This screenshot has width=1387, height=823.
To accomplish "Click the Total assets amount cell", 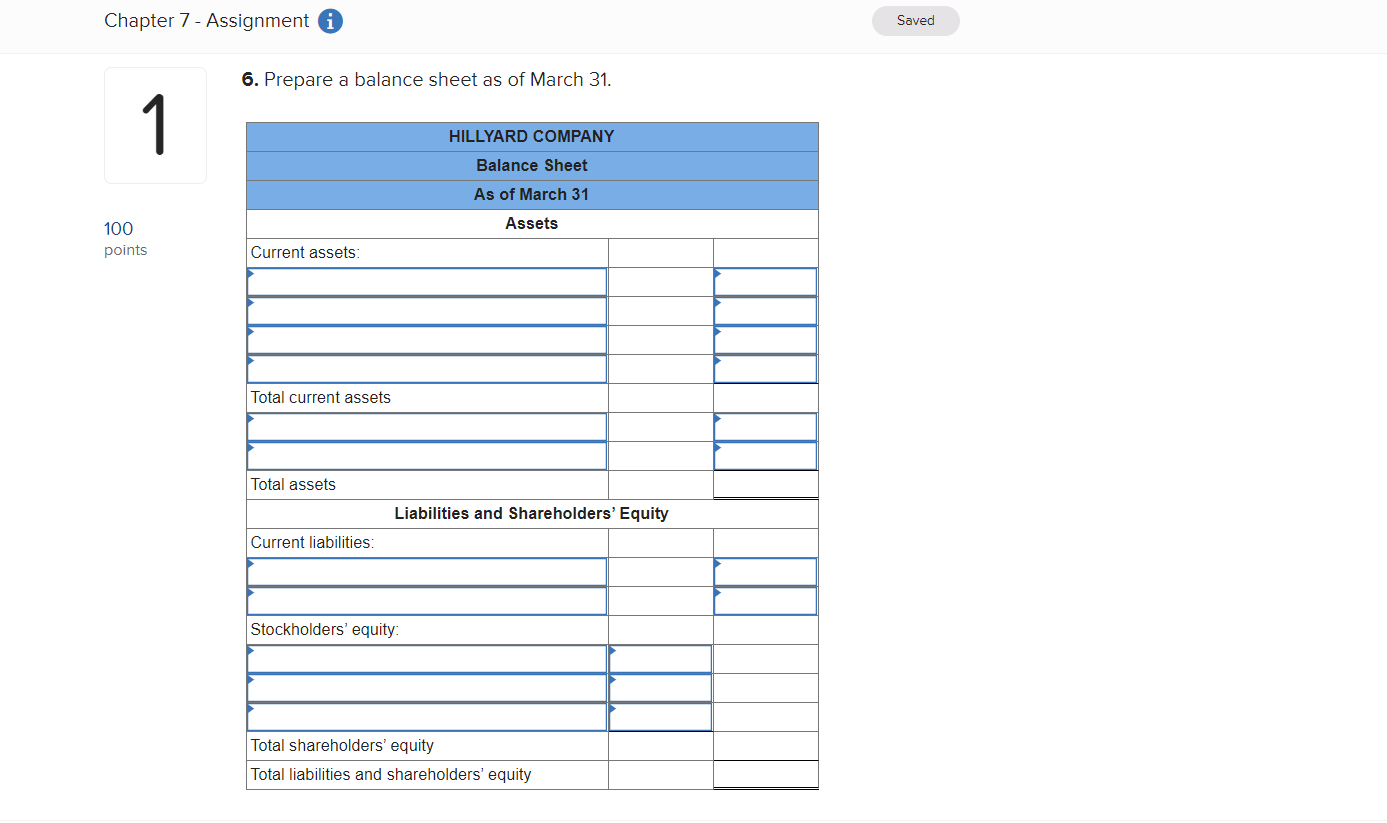I will click(x=765, y=484).
